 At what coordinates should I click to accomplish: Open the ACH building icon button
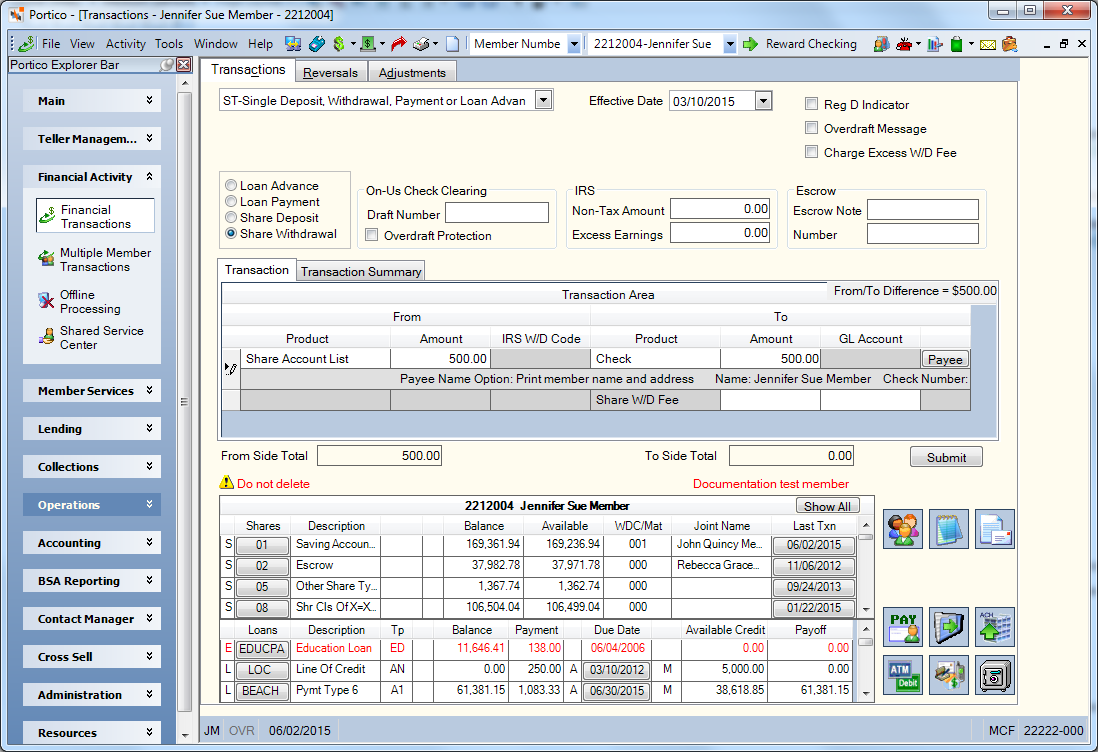point(995,627)
